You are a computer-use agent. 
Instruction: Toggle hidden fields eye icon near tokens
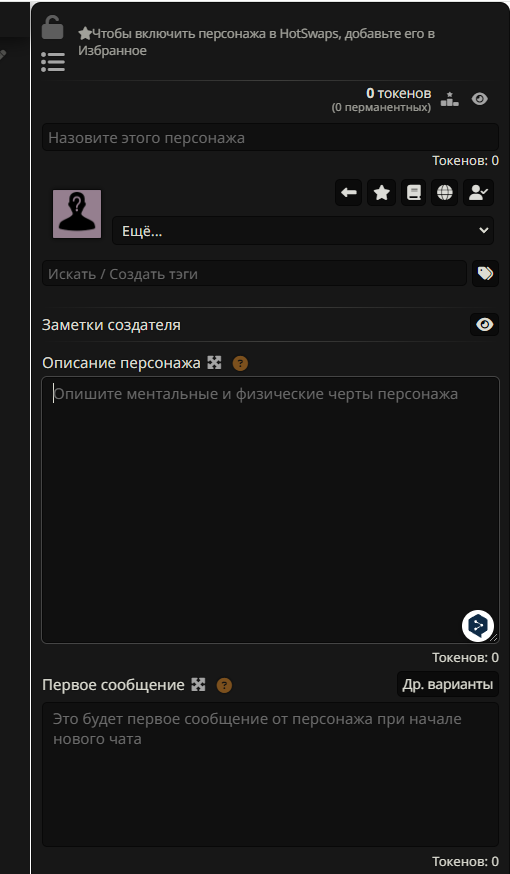(x=479, y=99)
